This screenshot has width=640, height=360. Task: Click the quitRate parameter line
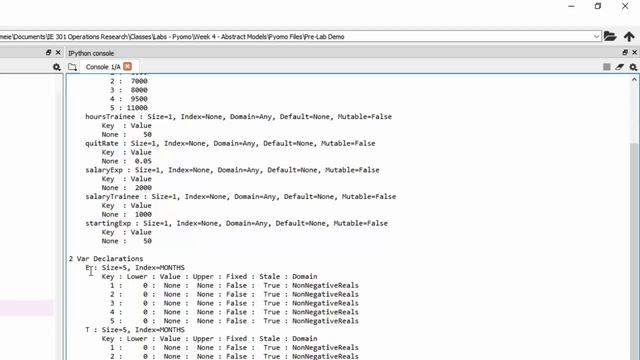(x=230, y=143)
